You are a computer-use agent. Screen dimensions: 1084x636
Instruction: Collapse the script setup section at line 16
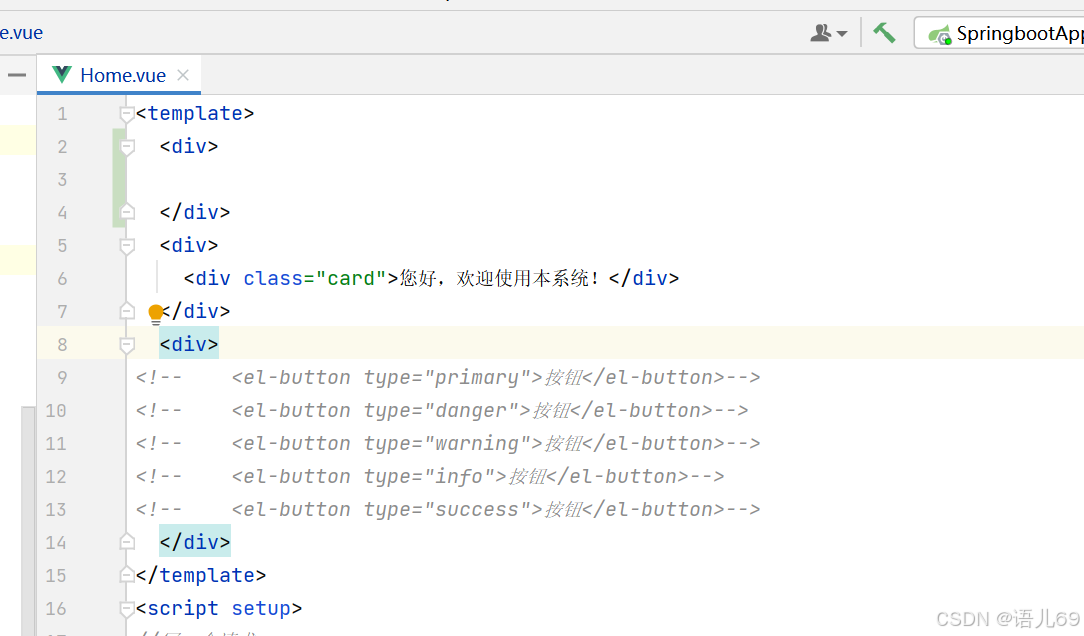pos(126,608)
